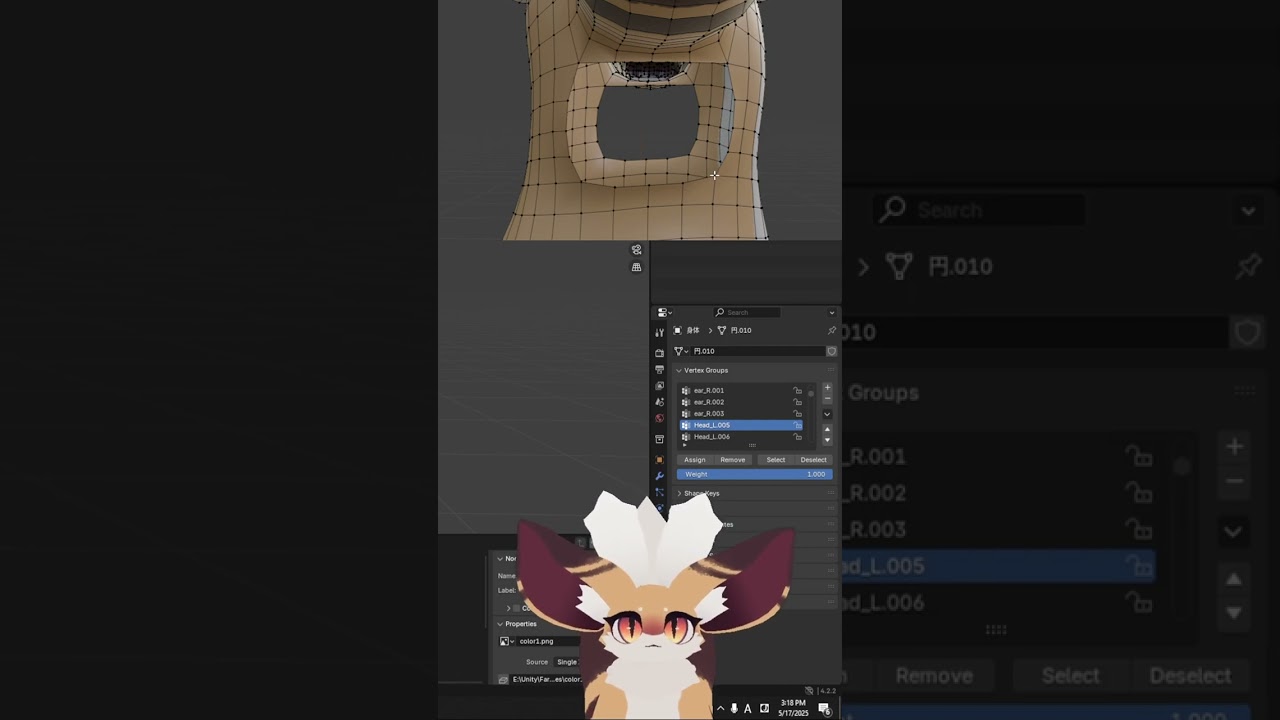
Task: Open the mesh data browse dropdown
Action: coord(681,351)
